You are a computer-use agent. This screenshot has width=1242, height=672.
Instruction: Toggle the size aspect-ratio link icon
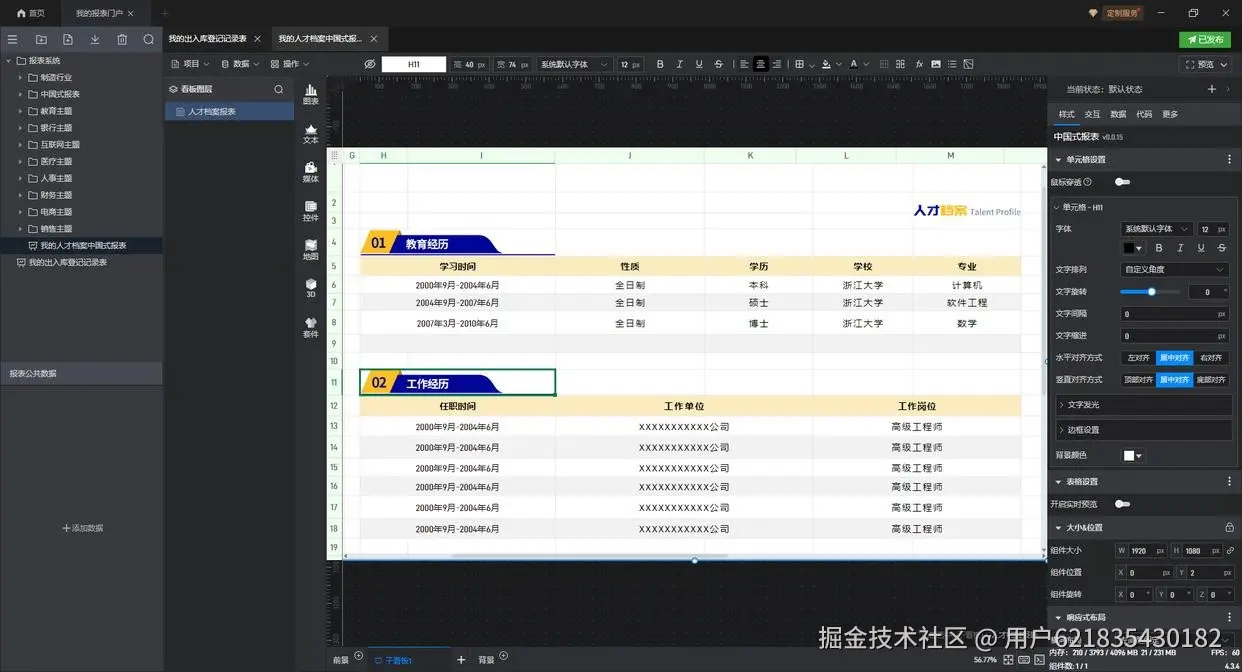1230,550
